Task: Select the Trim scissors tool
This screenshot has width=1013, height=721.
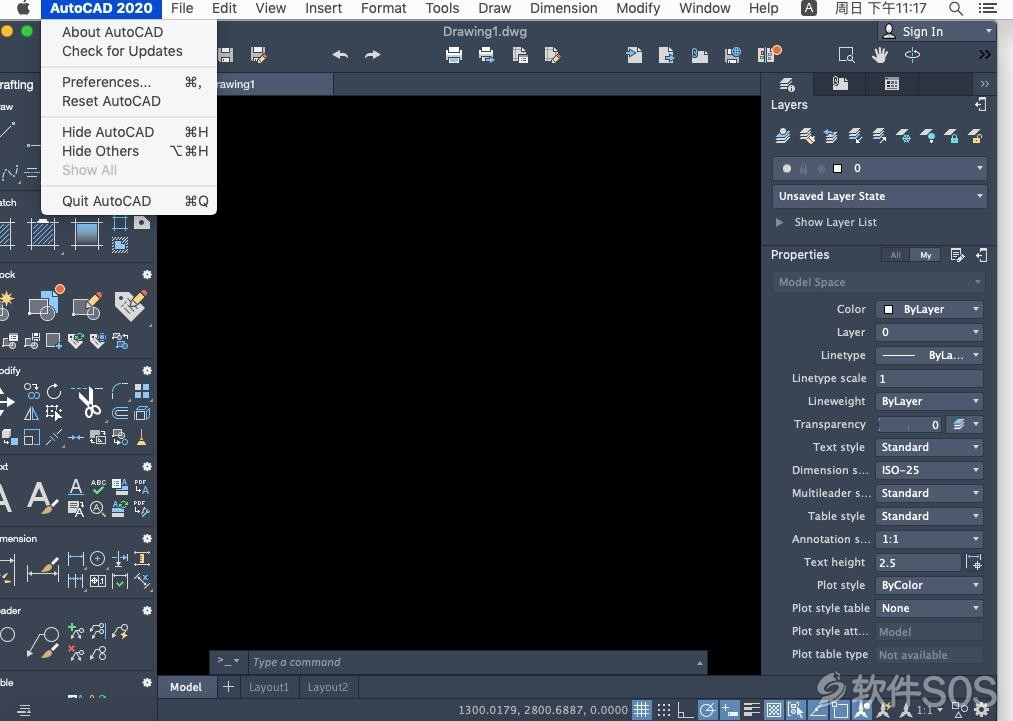Action: pos(89,402)
